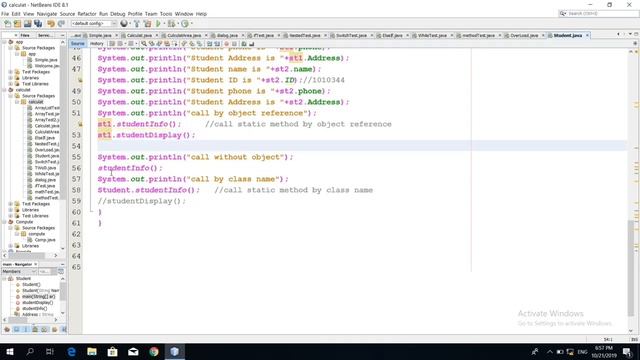The height and width of the screenshot is (360, 640).
Task: Select the History view button
Action: click(97, 44)
